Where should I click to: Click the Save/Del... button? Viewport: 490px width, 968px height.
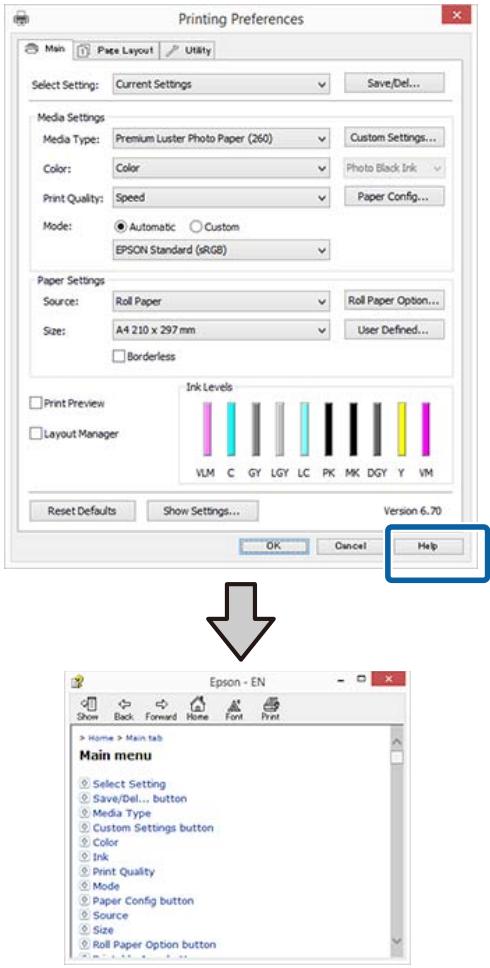click(394, 83)
